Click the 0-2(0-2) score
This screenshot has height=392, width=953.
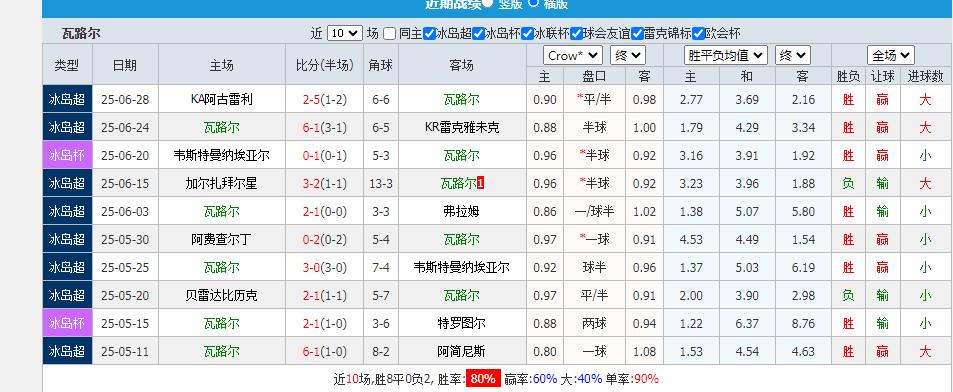325,239
